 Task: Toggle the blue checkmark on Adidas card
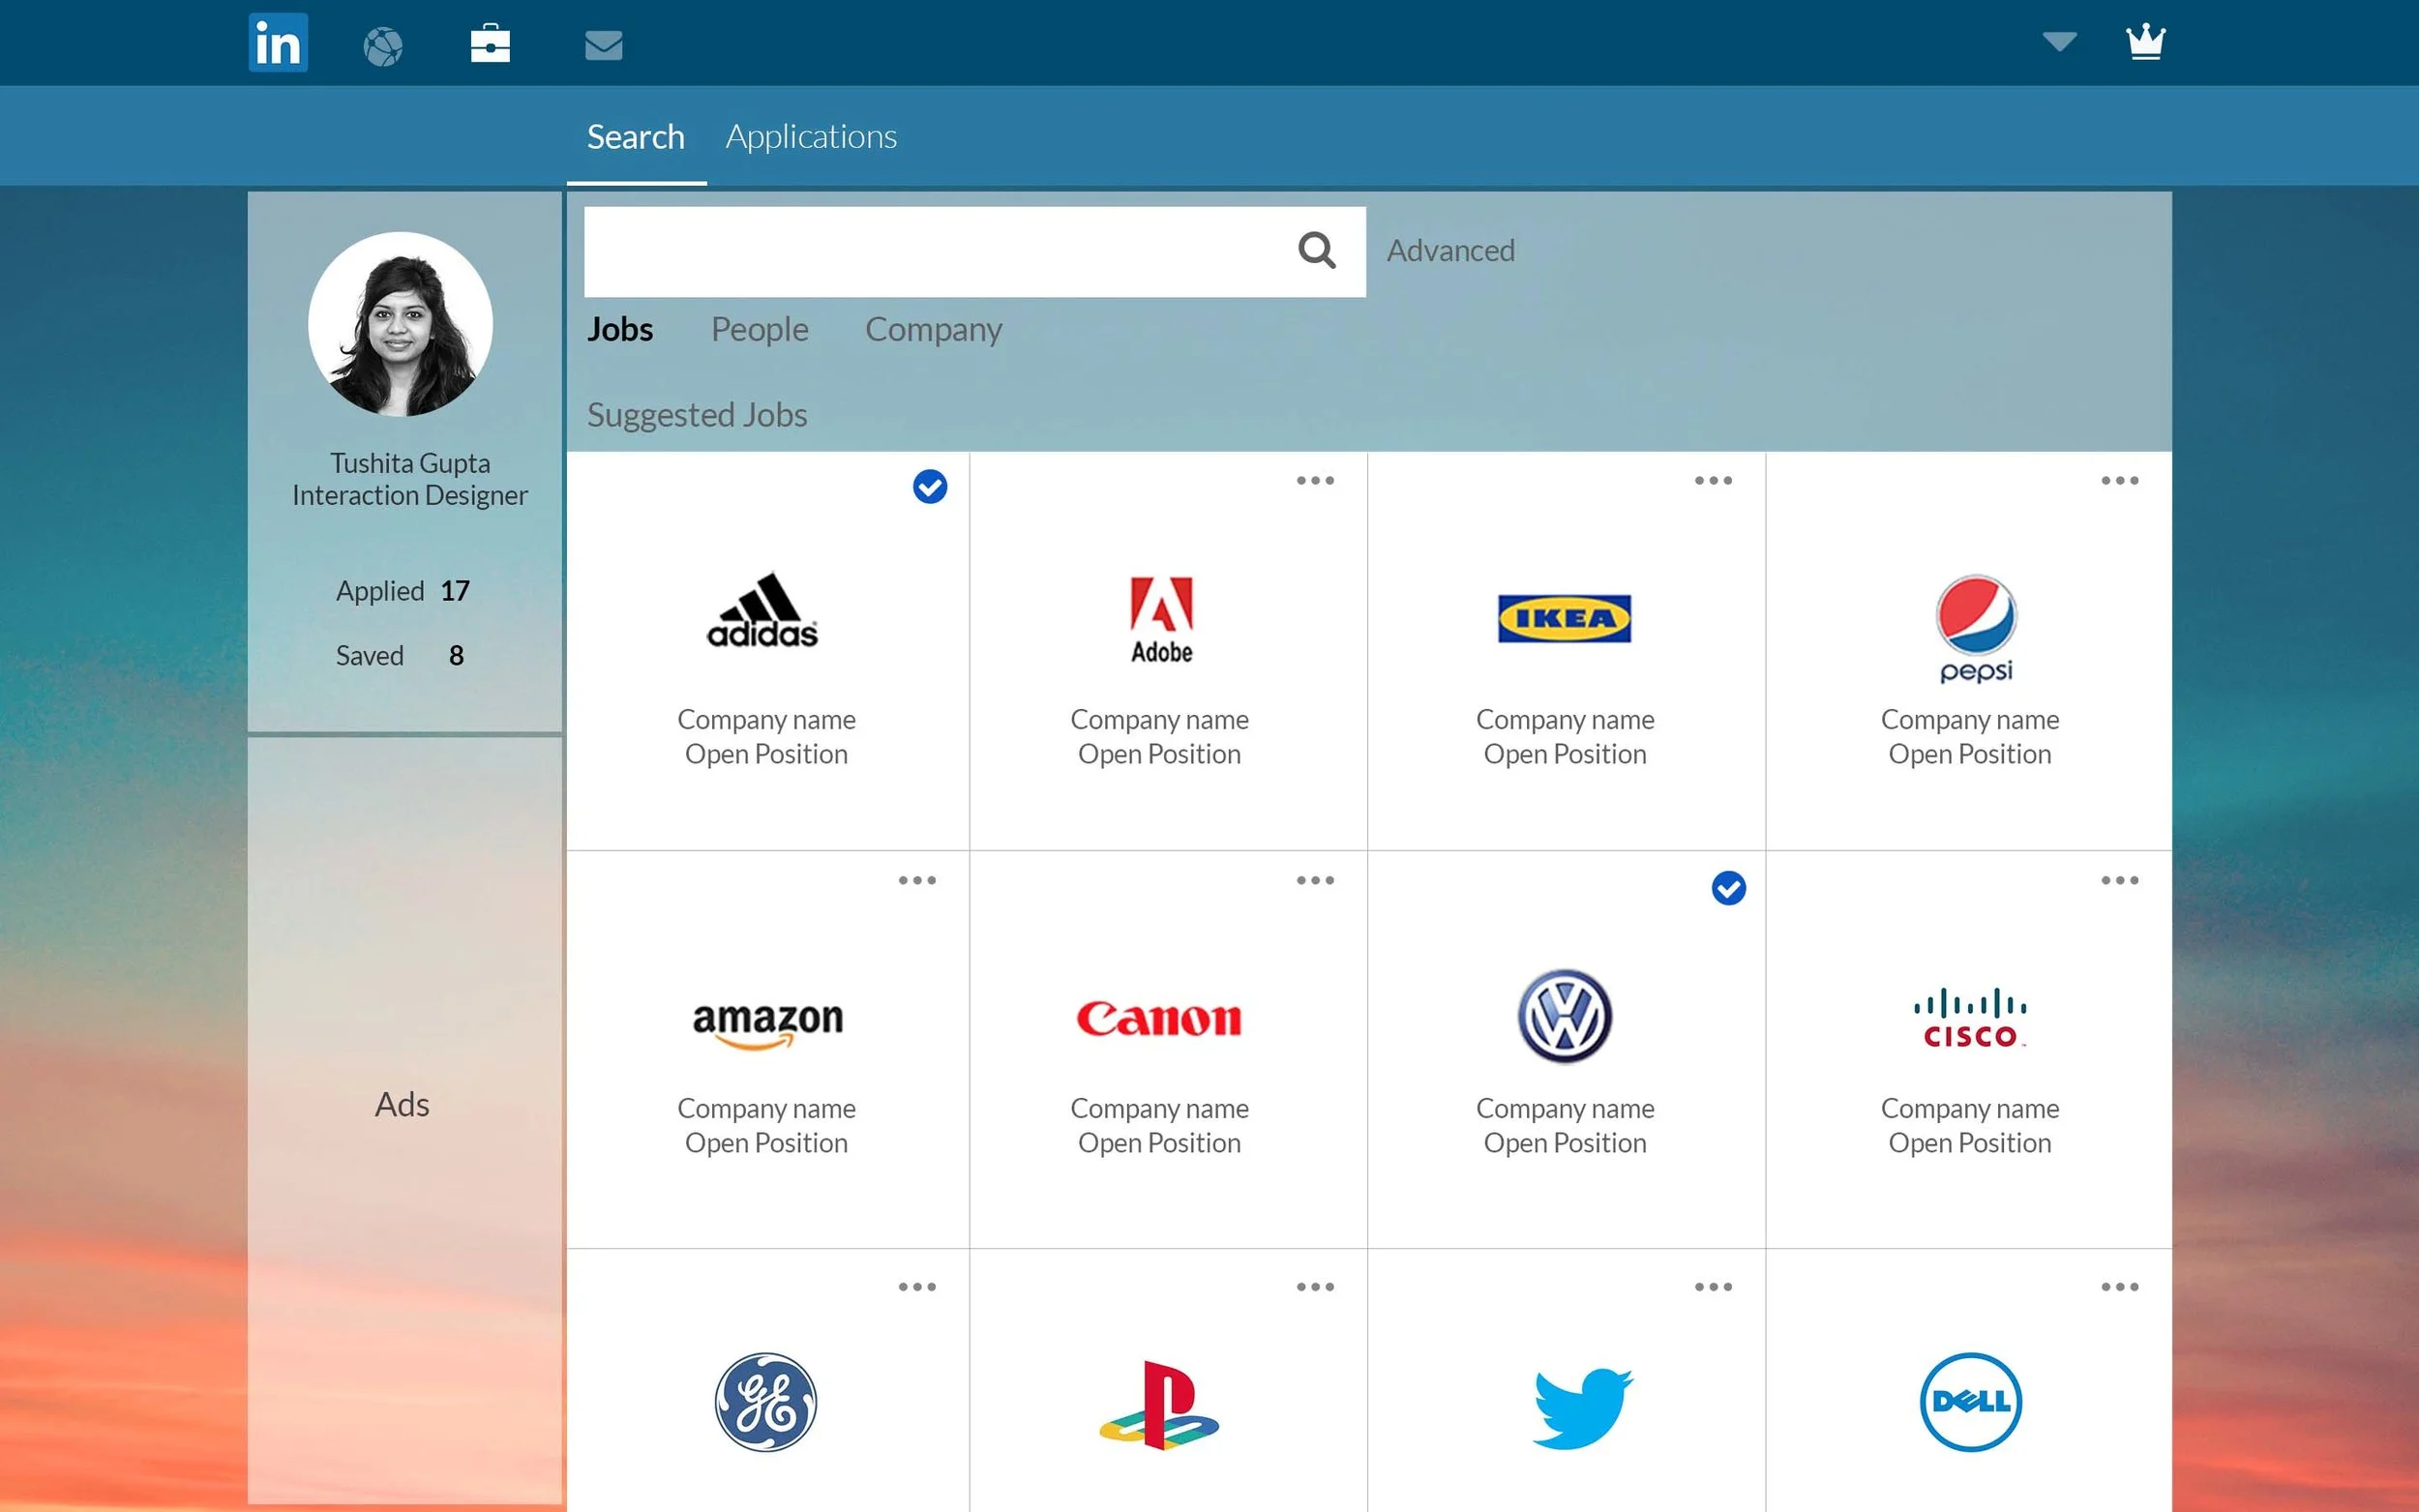point(929,487)
